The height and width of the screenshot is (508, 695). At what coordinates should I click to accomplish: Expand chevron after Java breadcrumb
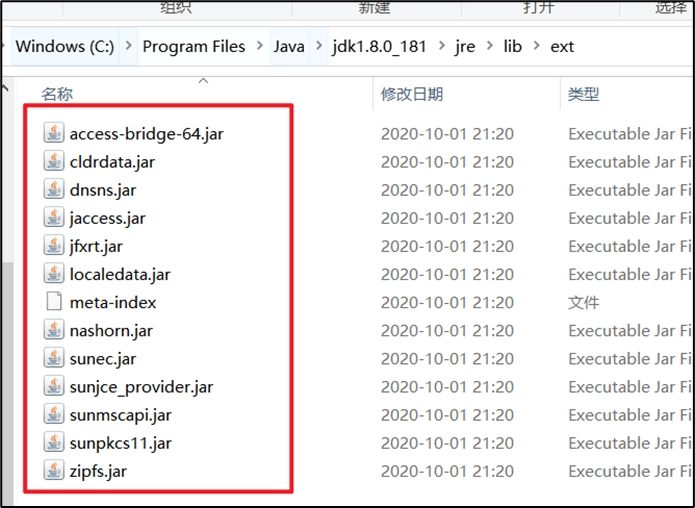coord(319,45)
